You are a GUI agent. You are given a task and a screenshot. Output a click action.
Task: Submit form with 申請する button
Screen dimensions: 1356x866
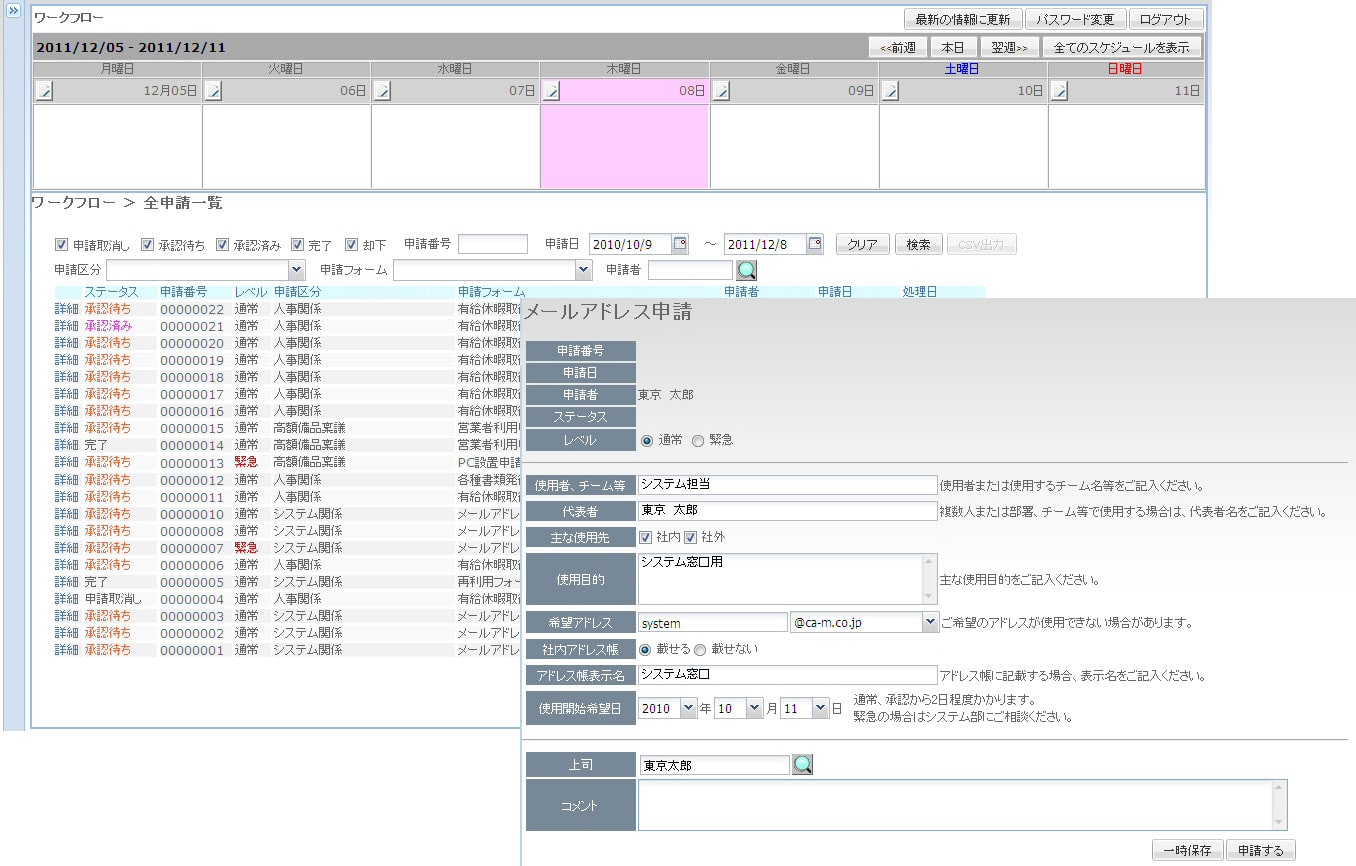tap(1261, 850)
